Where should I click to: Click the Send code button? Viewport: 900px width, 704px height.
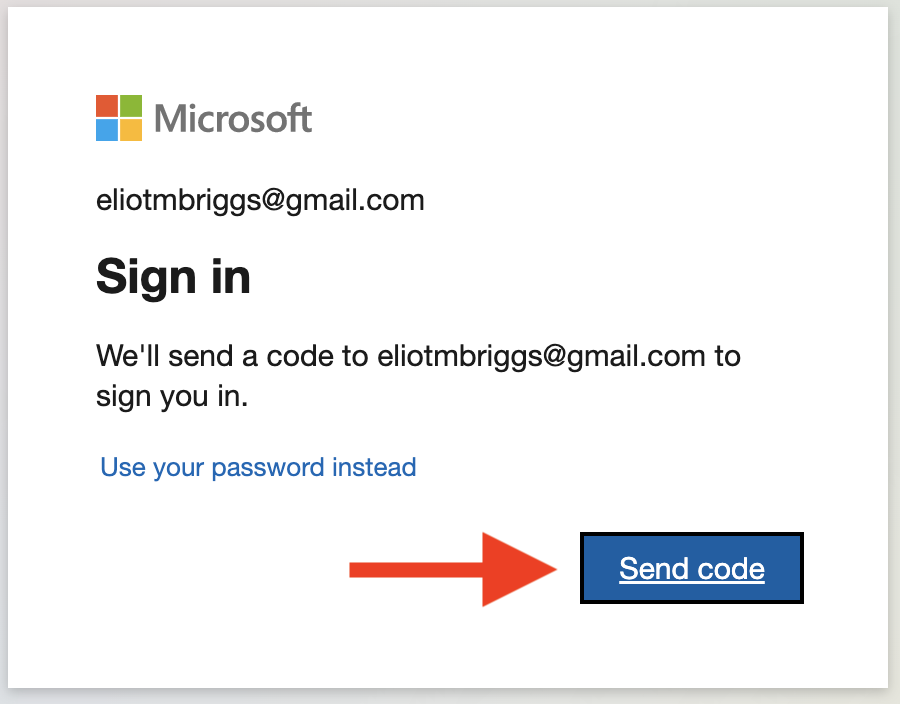(692, 568)
